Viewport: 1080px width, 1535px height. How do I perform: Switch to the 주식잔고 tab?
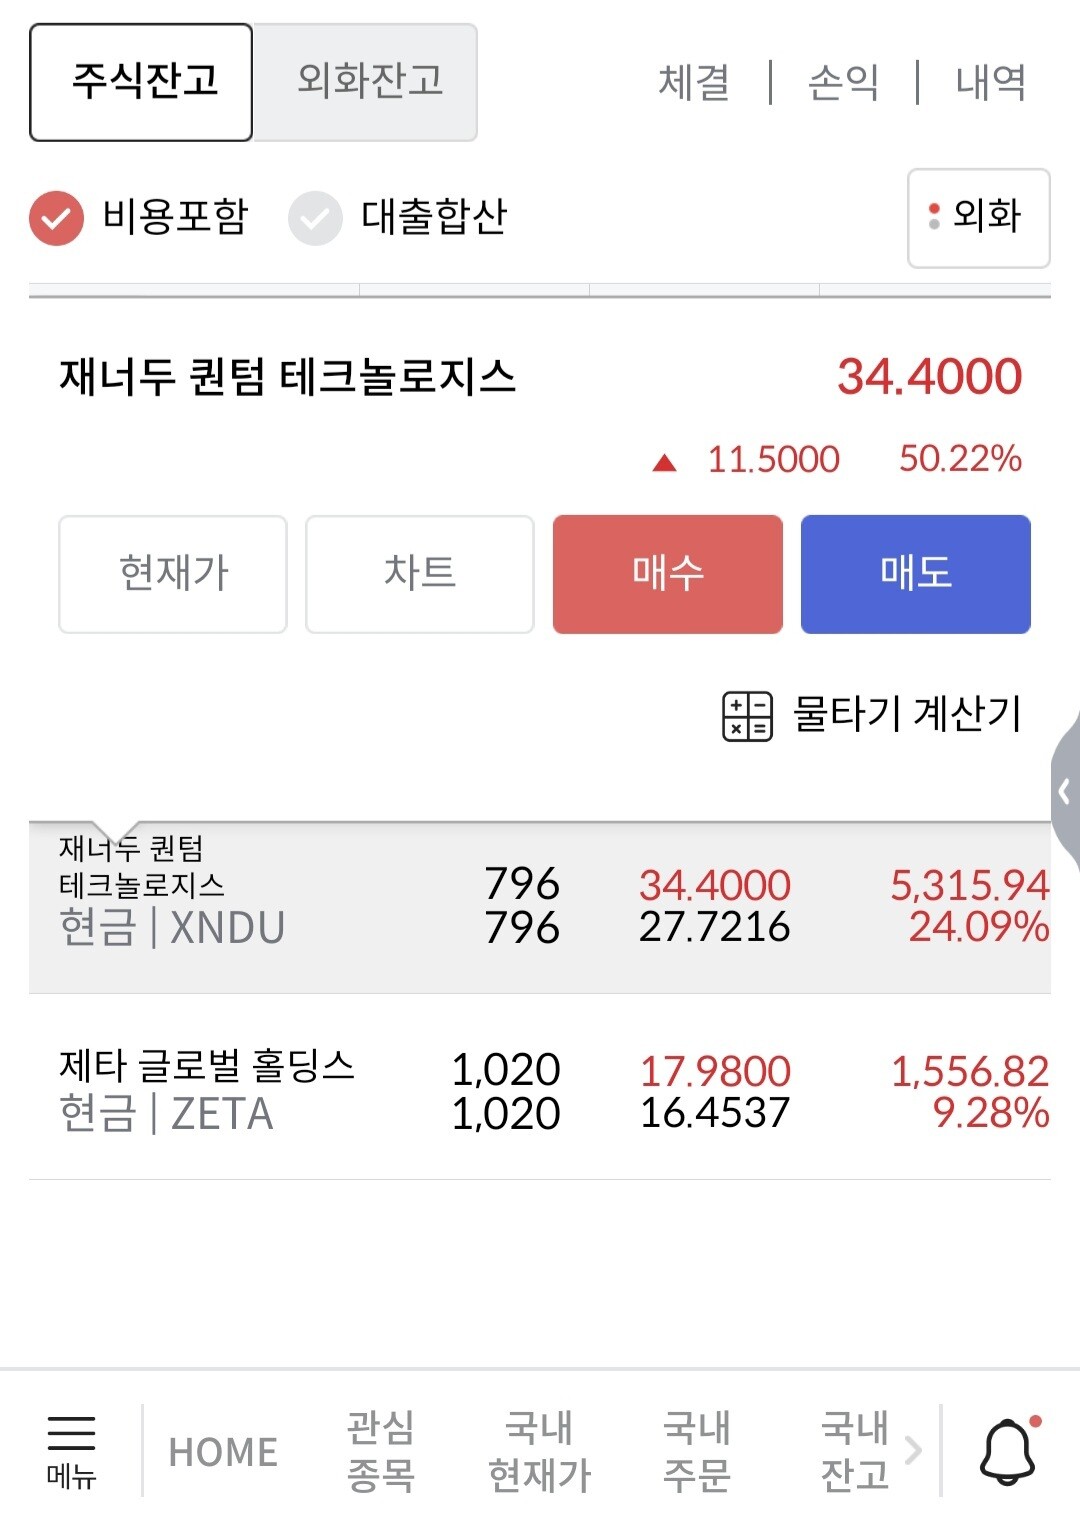[141, 82]
